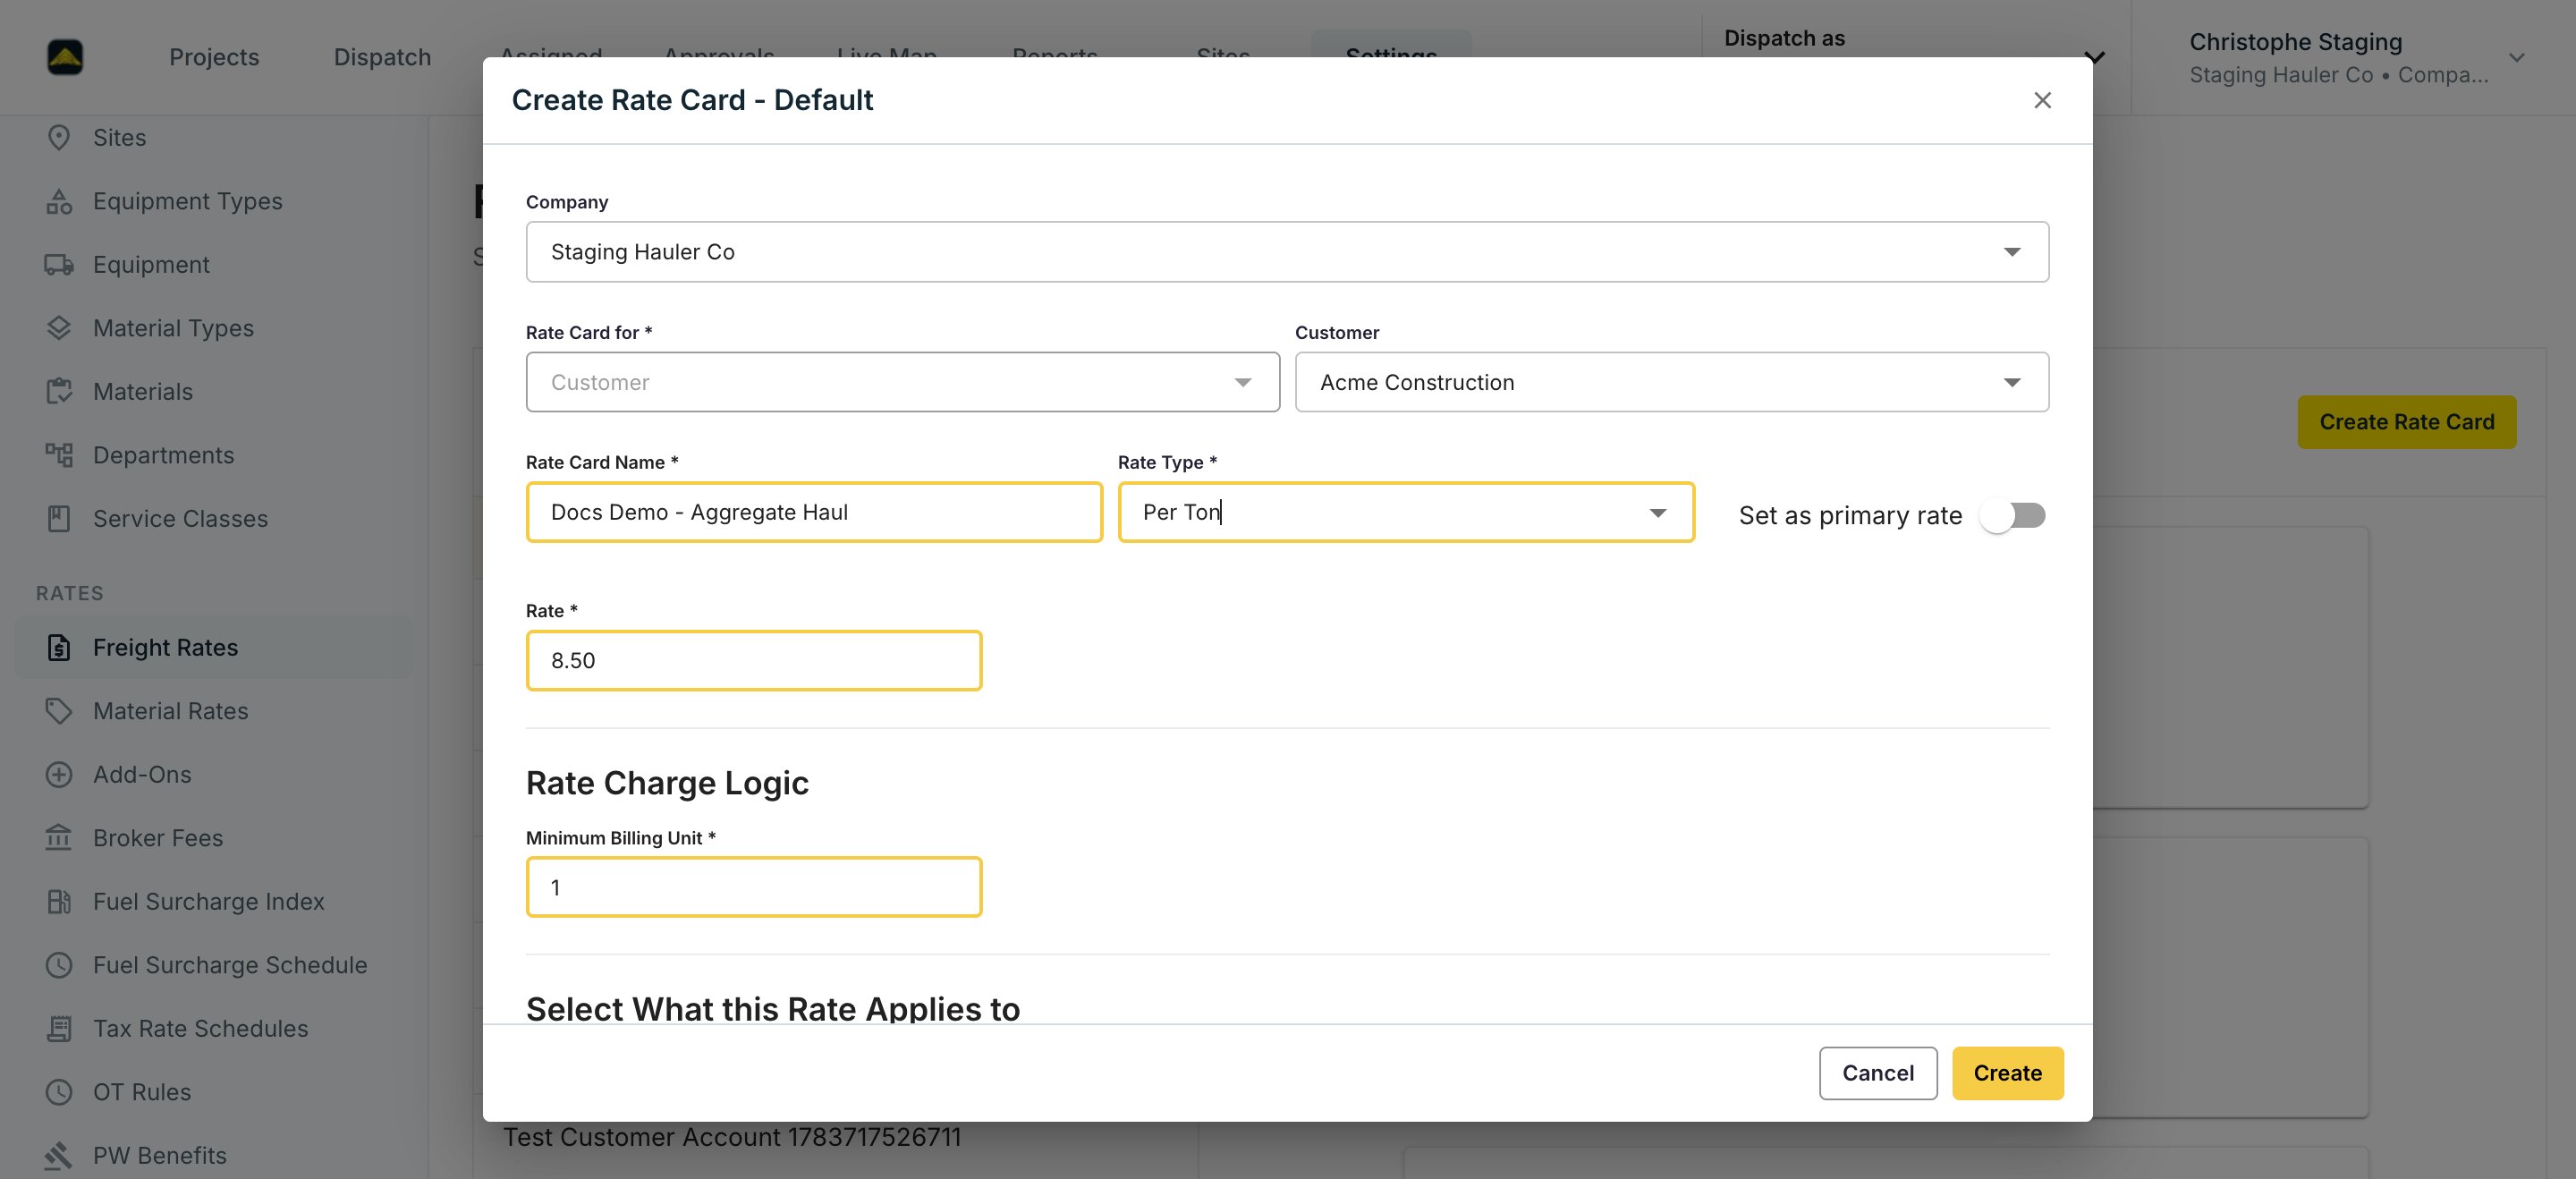Viewport: 2576px width, 1179px height.
Task: Click the Rate input showing 8.50
Action: click(753, 660)
